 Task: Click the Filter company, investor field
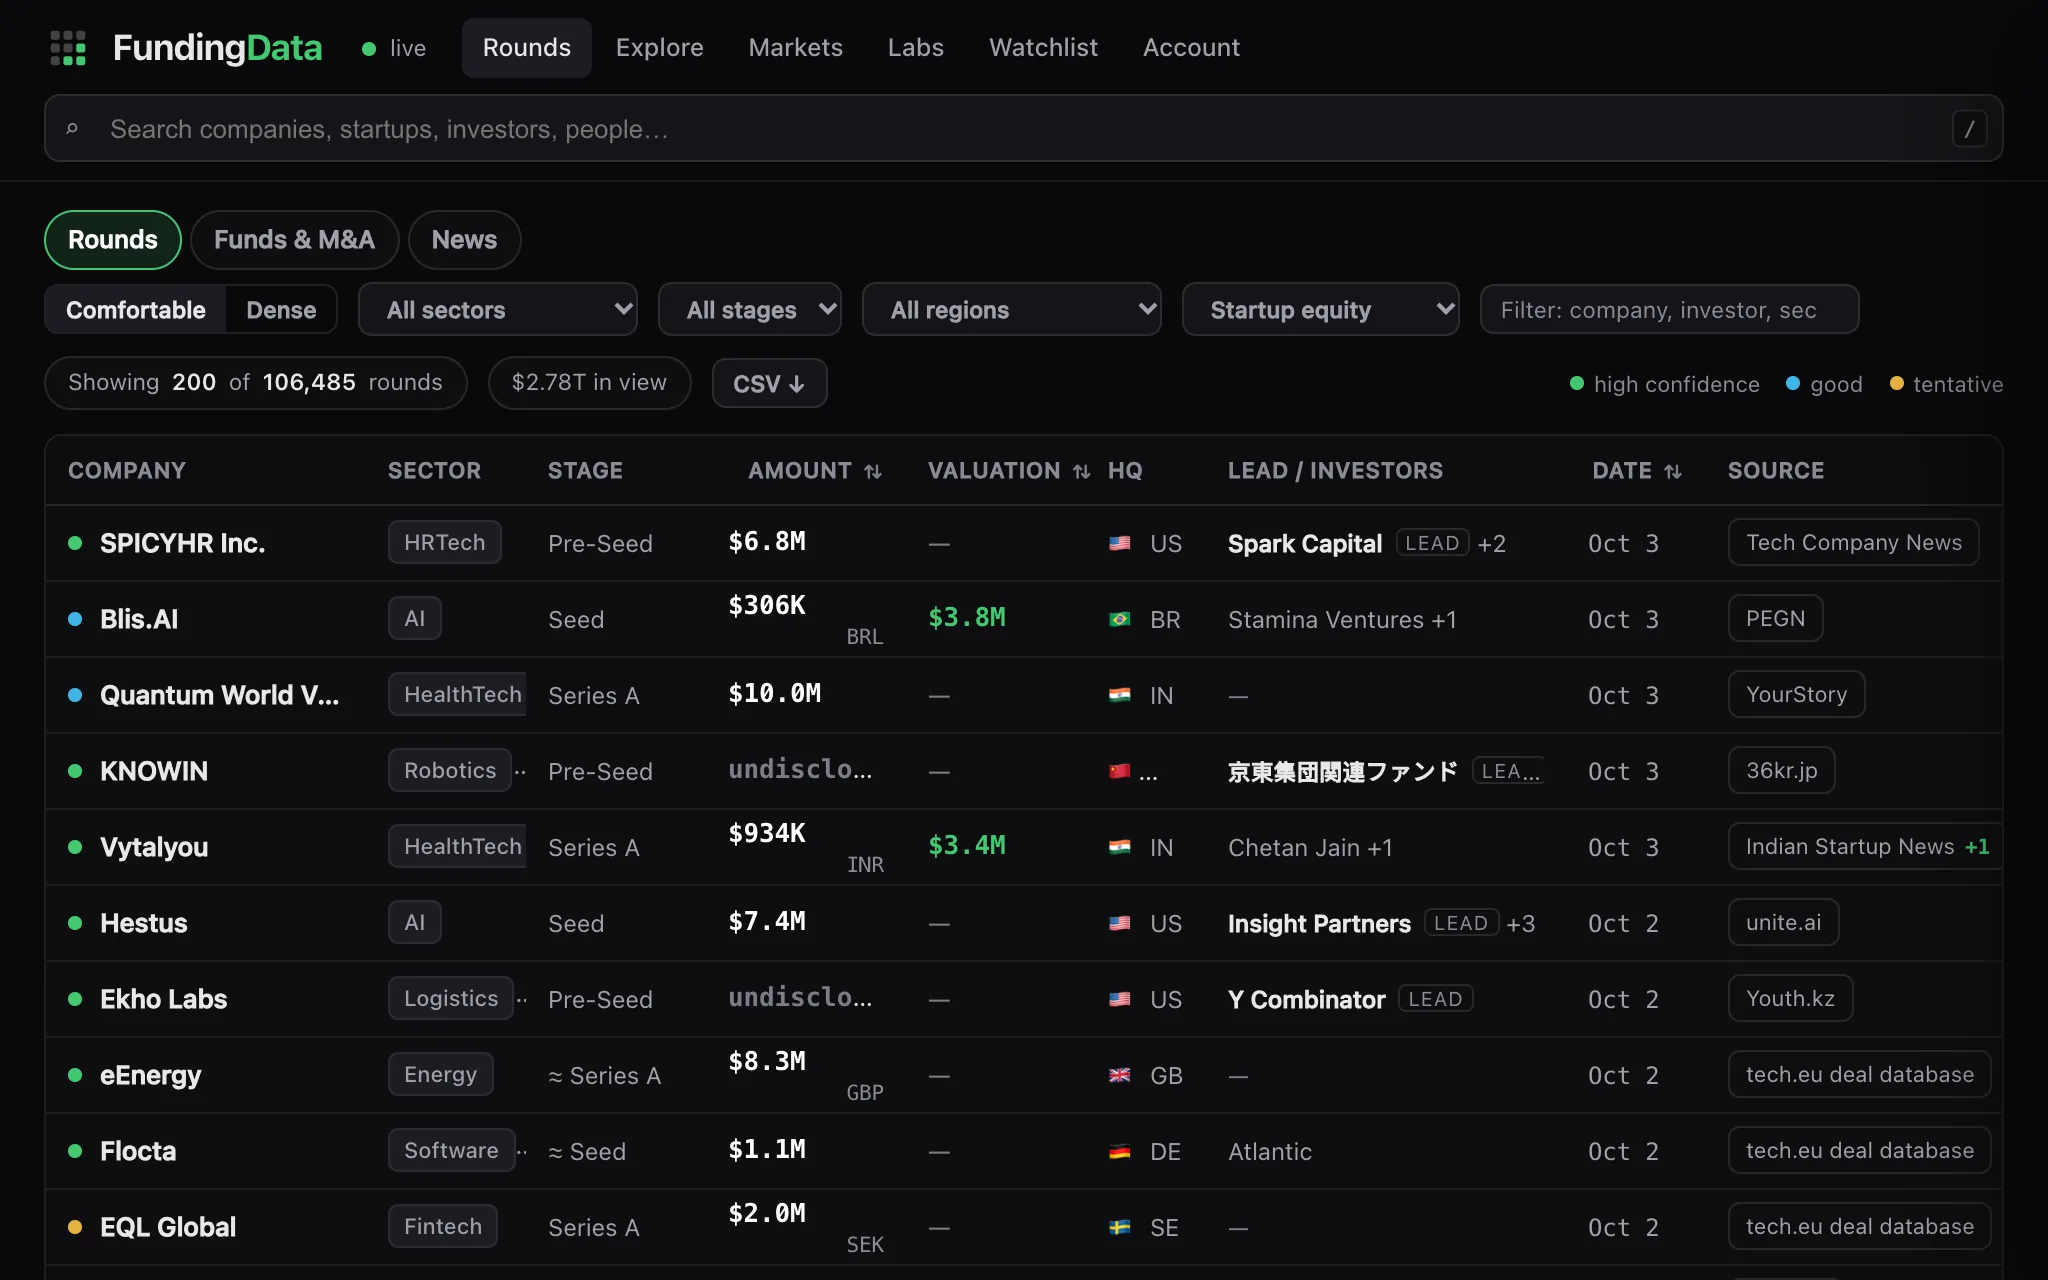pos(1669,310)
